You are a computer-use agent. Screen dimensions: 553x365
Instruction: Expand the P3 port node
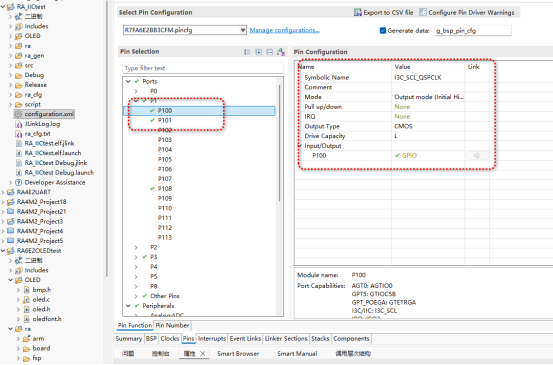tap(136, 257)
